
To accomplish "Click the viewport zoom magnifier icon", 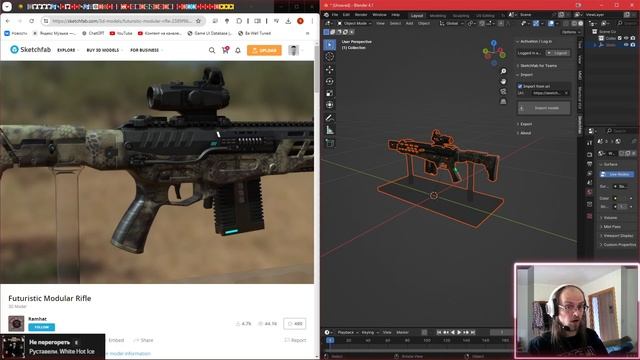I will [503, 71].
